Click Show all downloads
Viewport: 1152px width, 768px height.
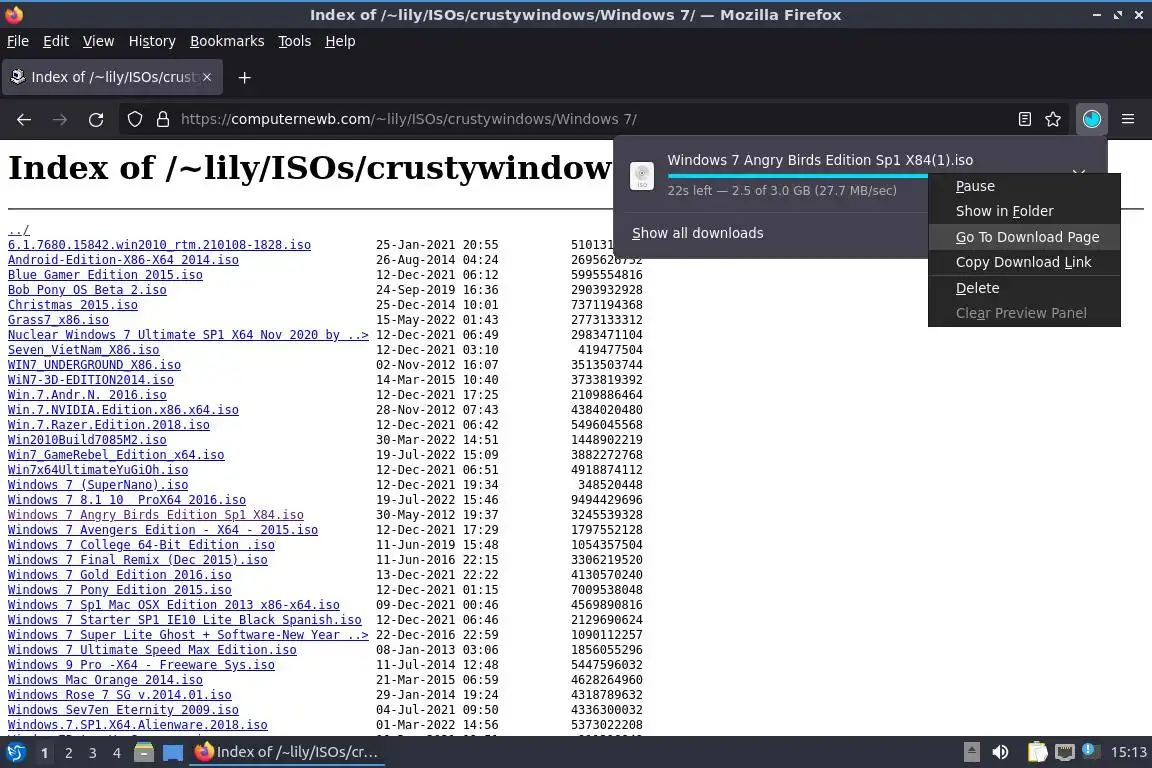[697, 233]
